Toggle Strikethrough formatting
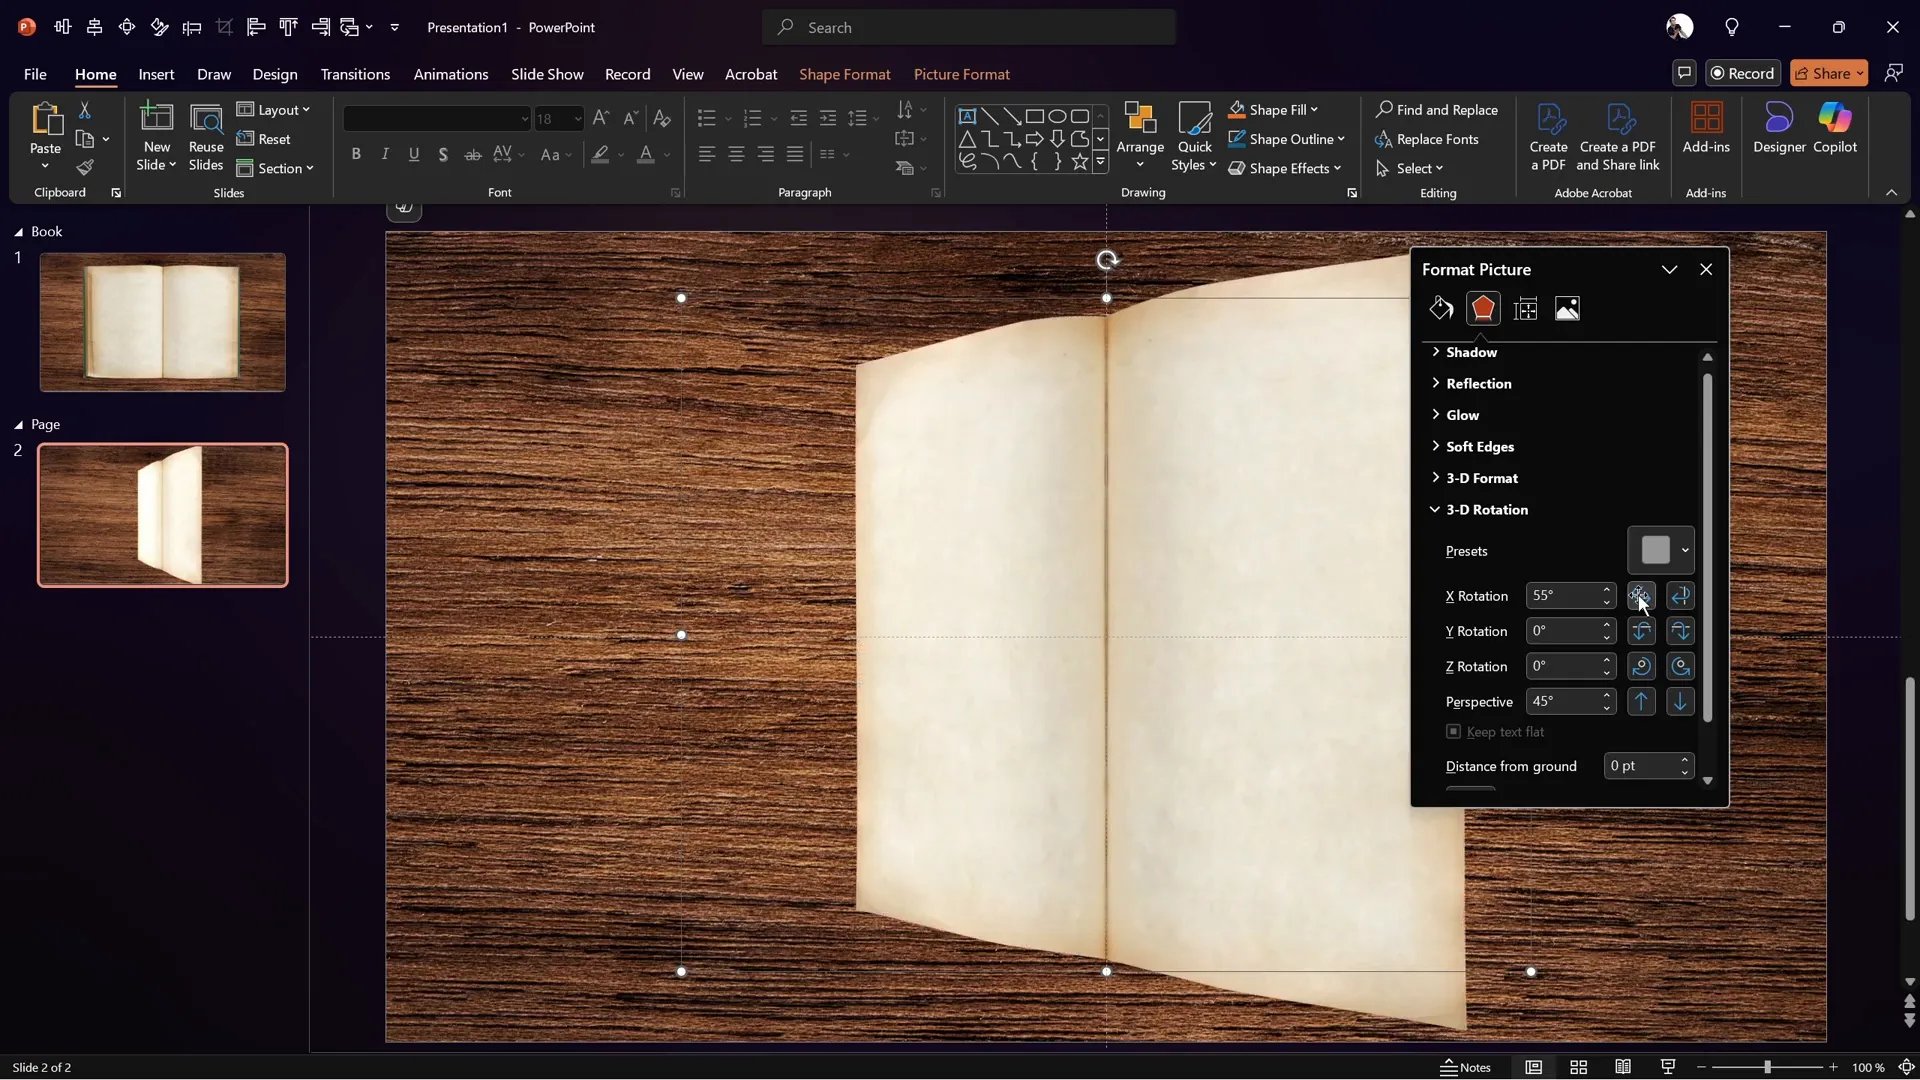The image size is (1920, 1080). 473,154
